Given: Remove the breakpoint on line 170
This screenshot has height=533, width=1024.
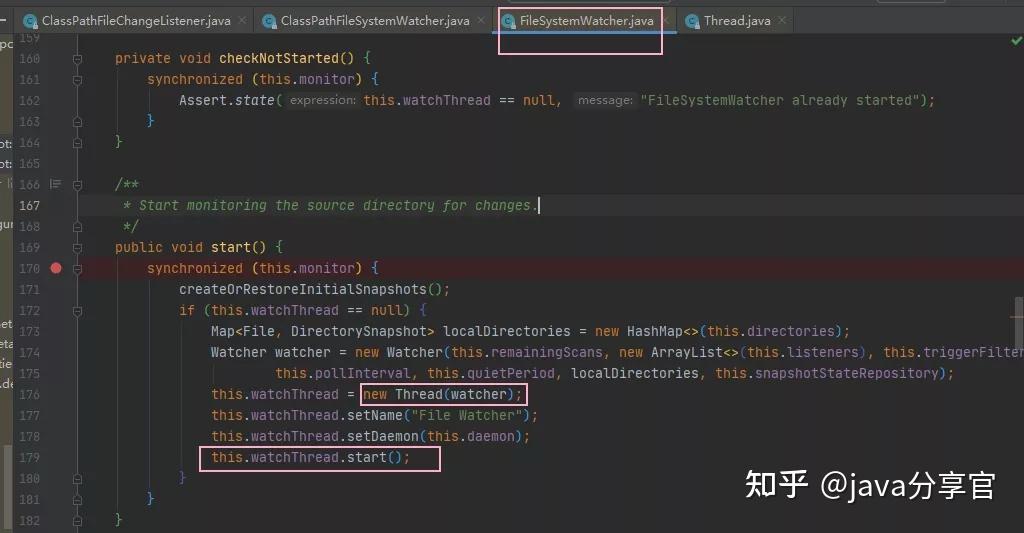Looking at the screenshot, I should pos(56,268).
